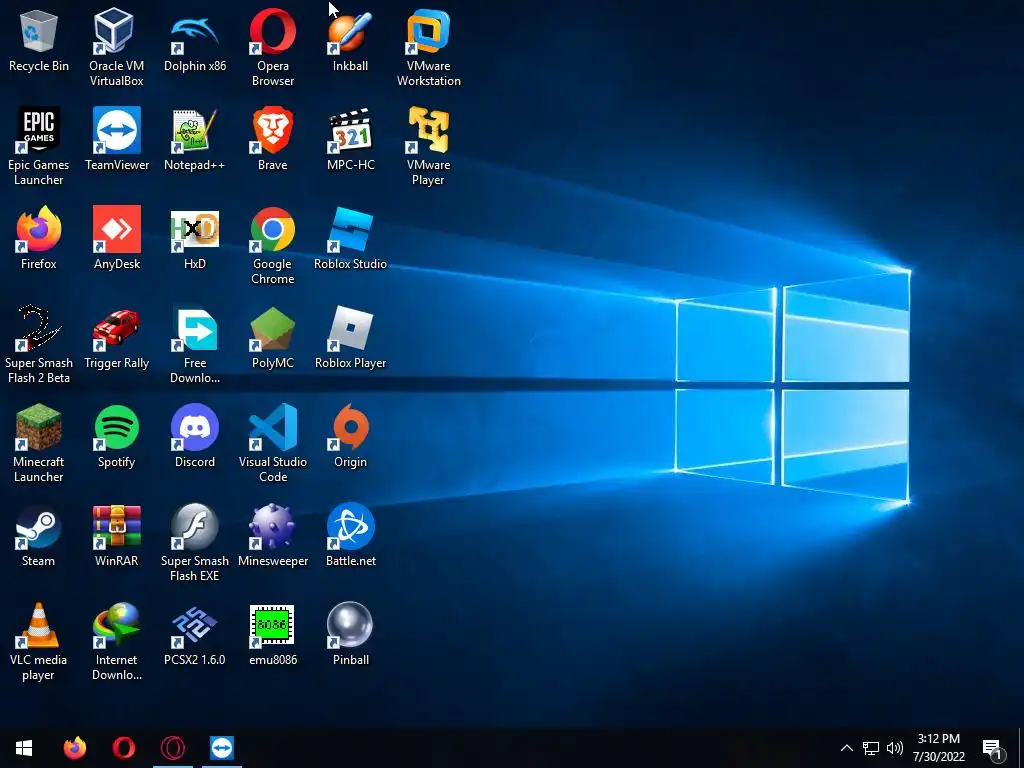This screenshot has width=1024, height=768.
Task: Open Firefox from the taskbar
Action: coord(74,748)
